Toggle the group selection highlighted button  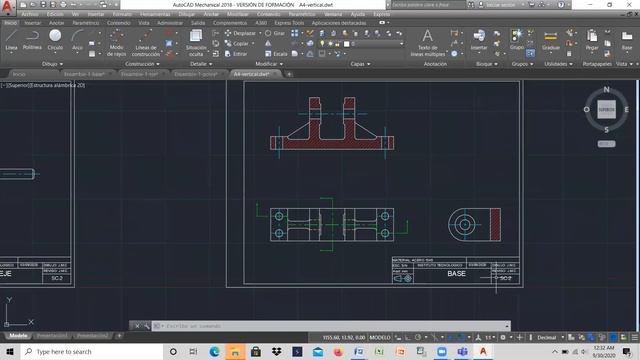click(x=530, y=53)
